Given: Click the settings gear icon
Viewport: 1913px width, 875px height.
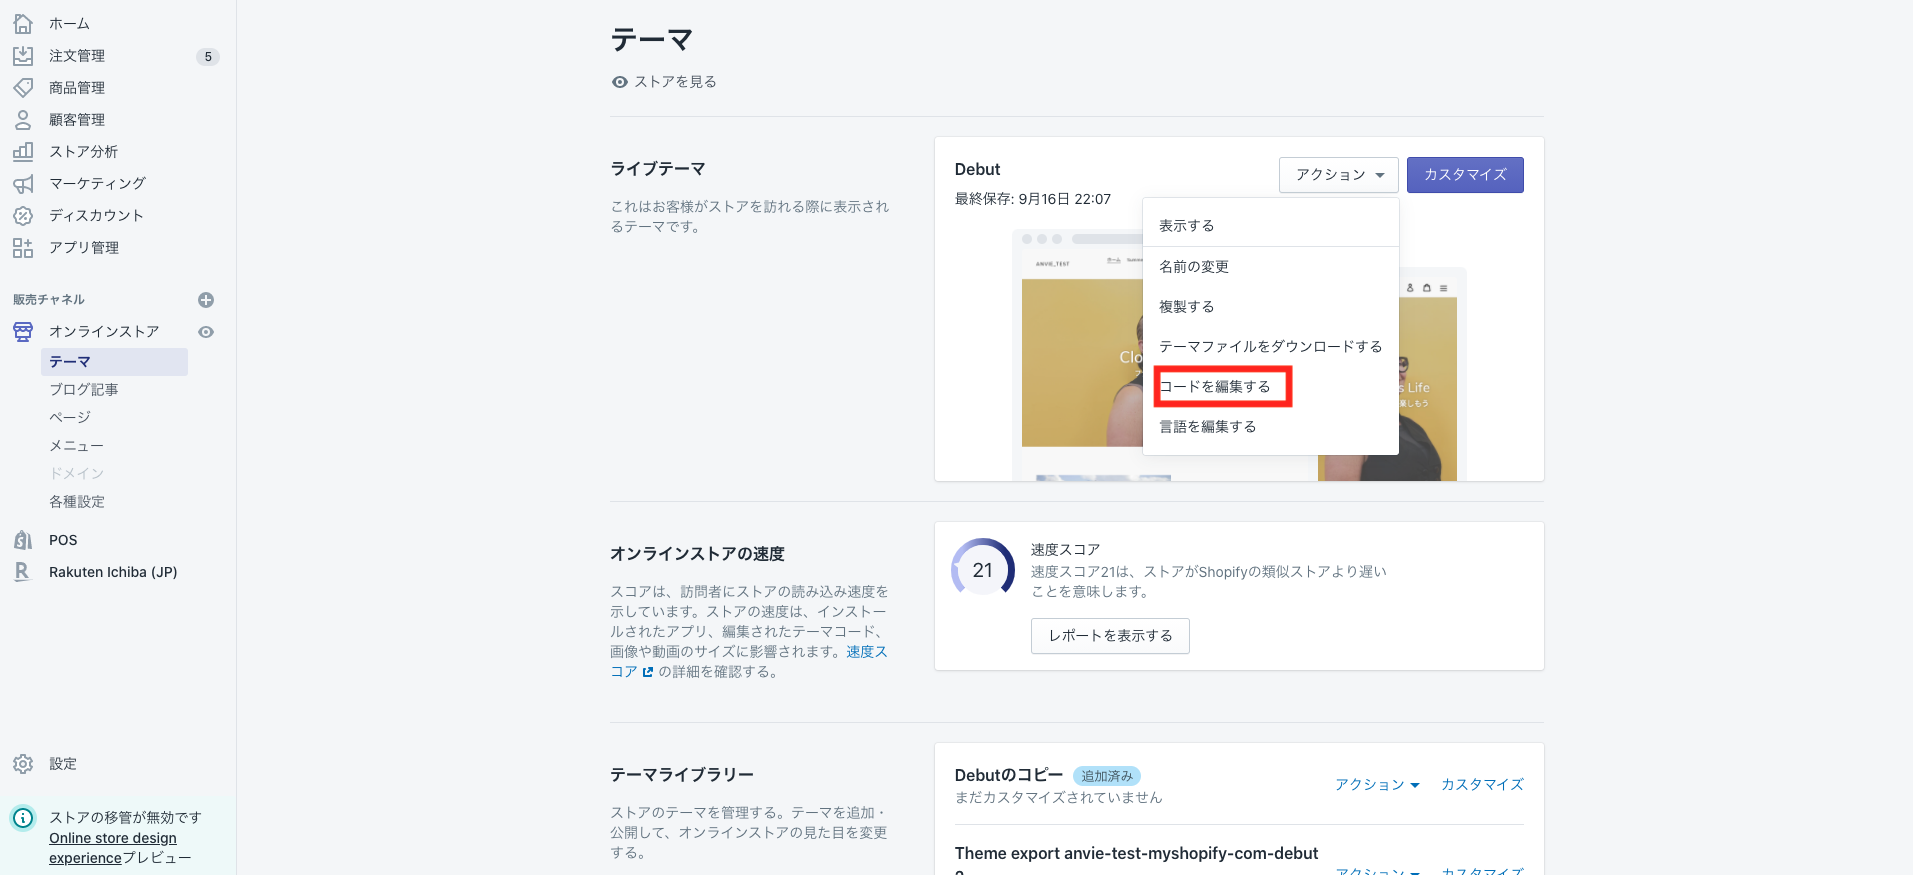Looking at the screenshot, I should pos(23,764).
